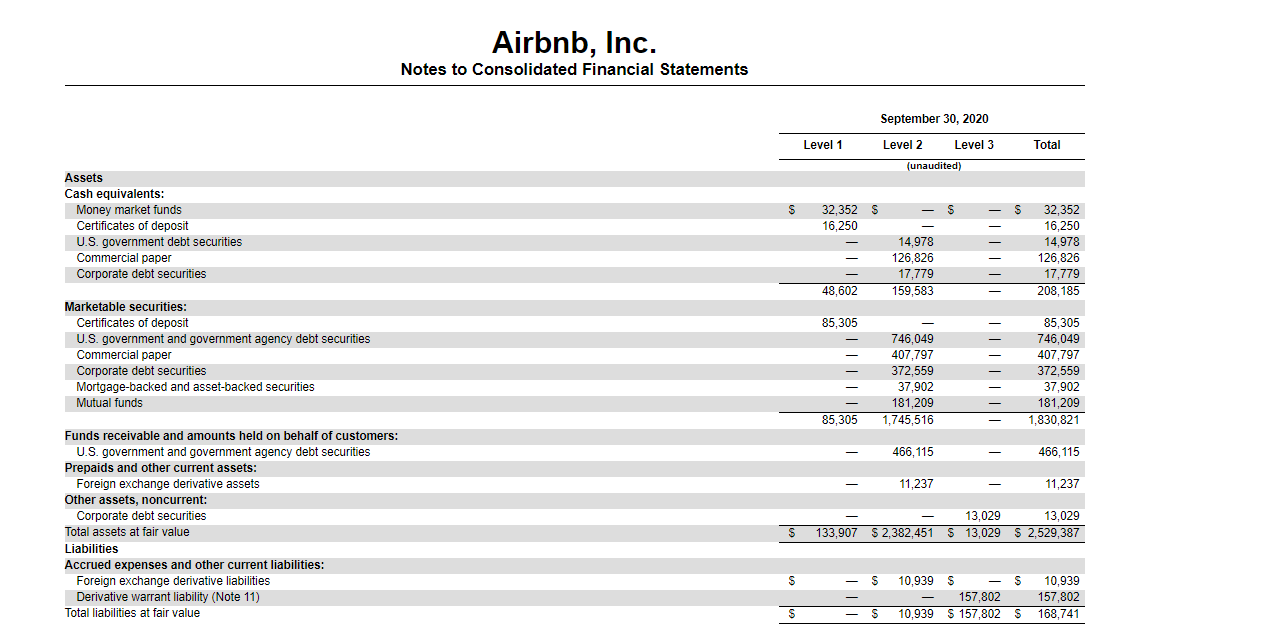
Task: Select the 'Level 1' column header
Action: [823, 145]
